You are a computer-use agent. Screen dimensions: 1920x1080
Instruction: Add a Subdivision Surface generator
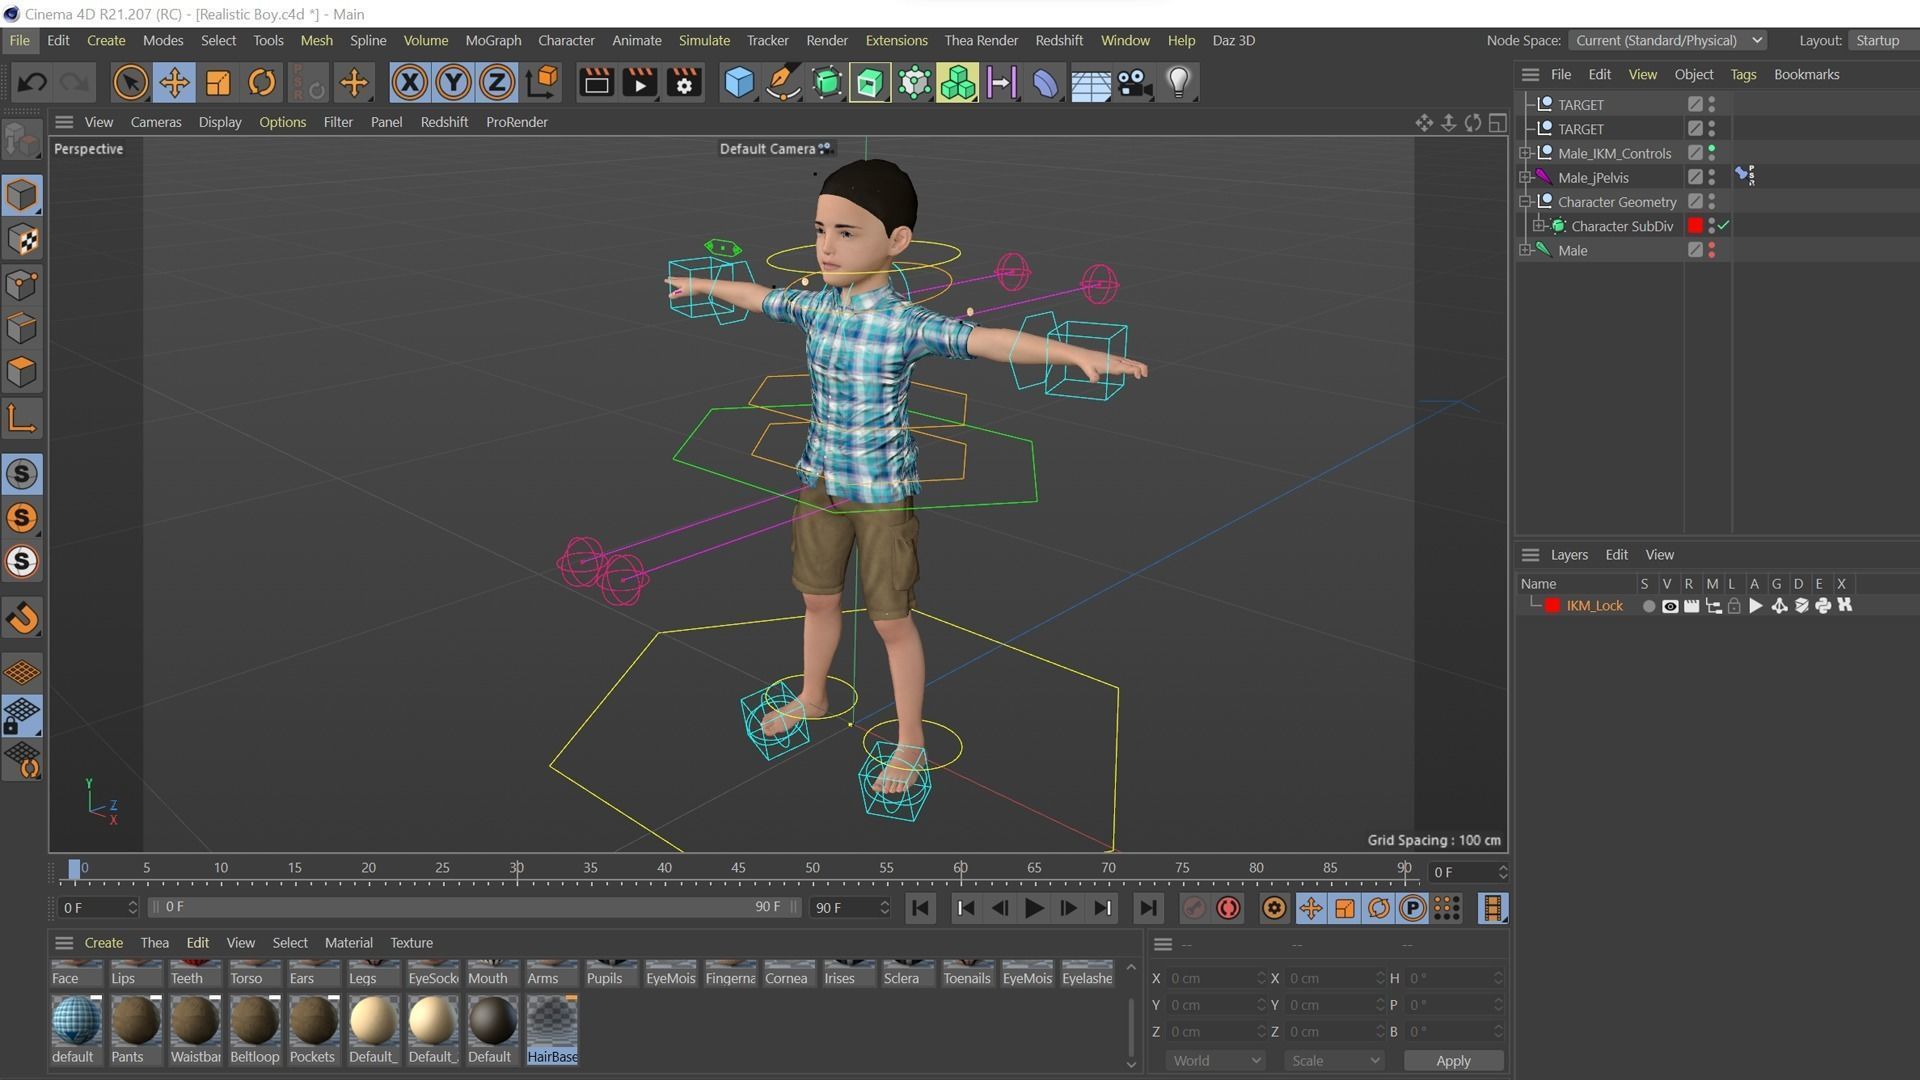tap(826, 83)
